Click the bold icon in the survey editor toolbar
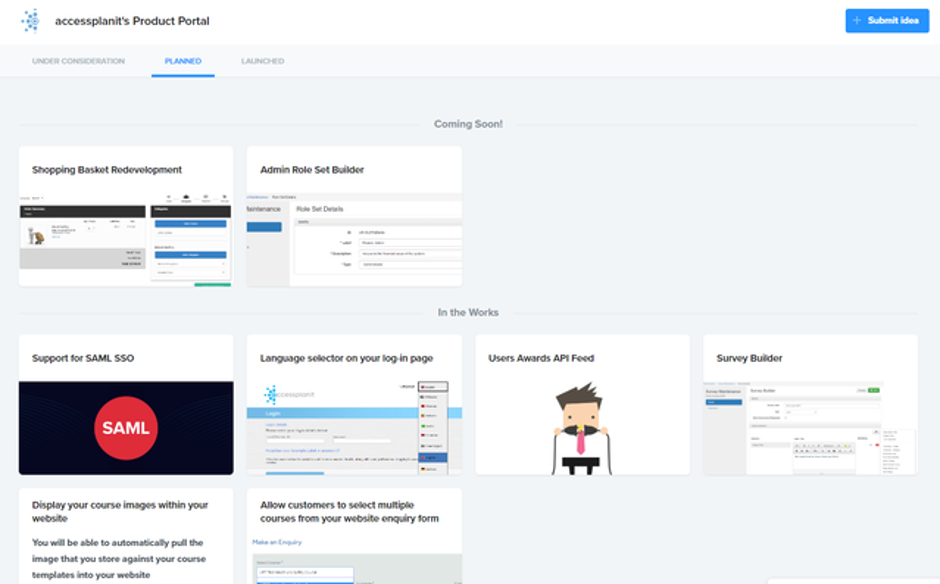The image size is (940, 584). [804, 445]
